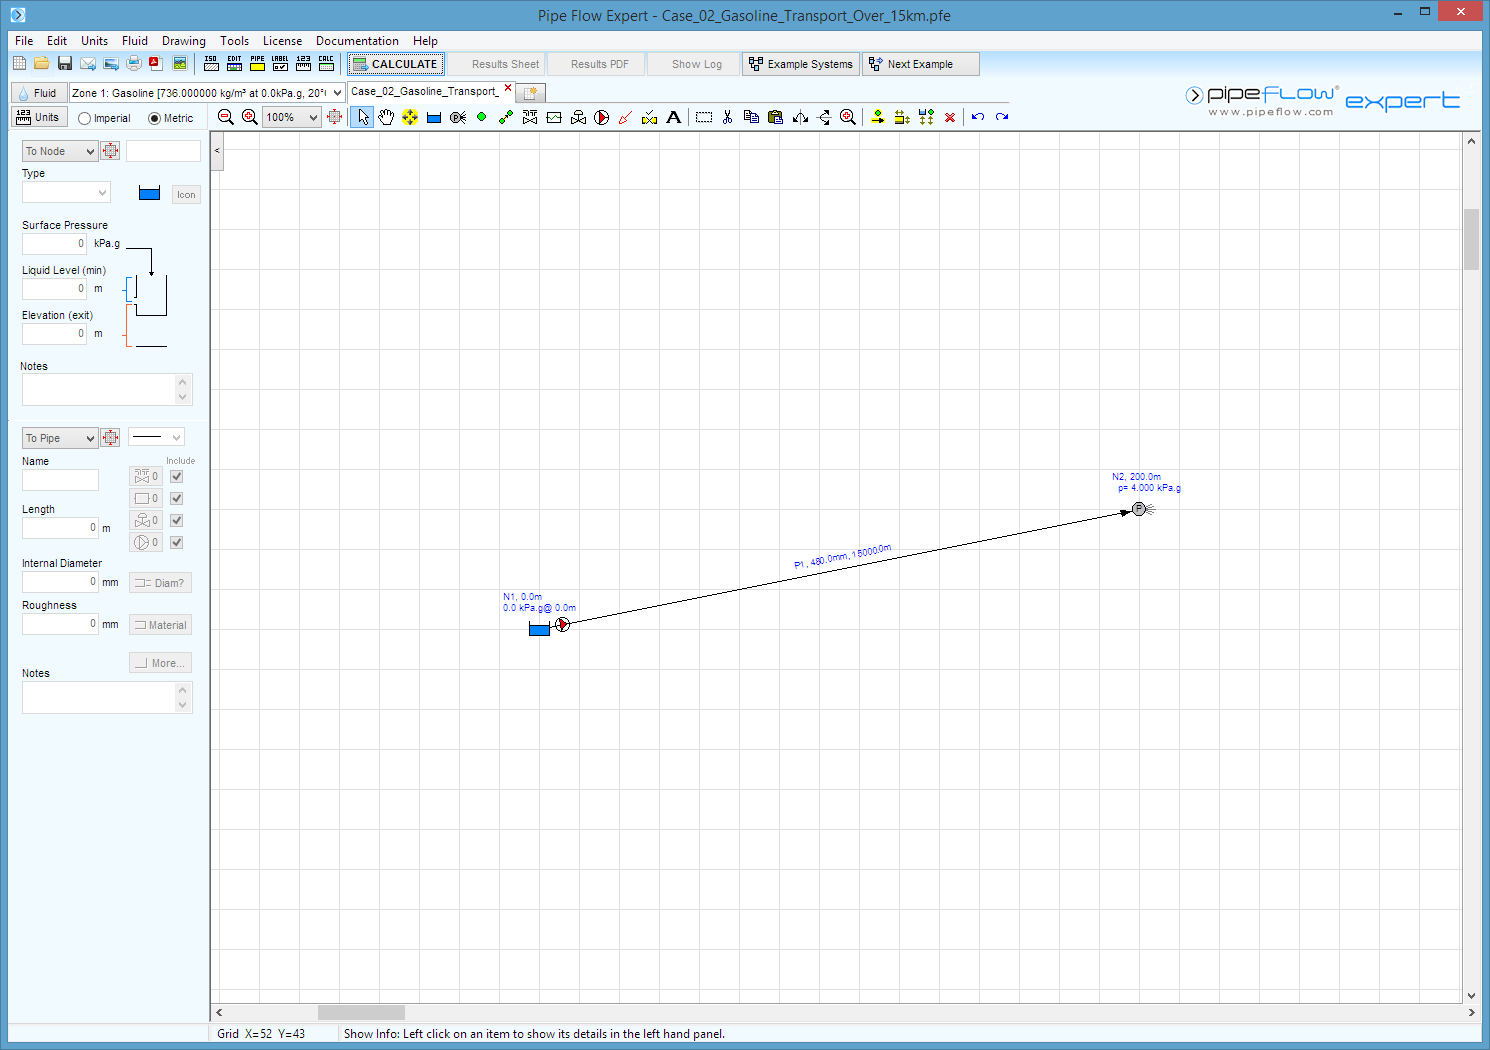
Task: Select the blue tank tool
Action: [434, 117]
